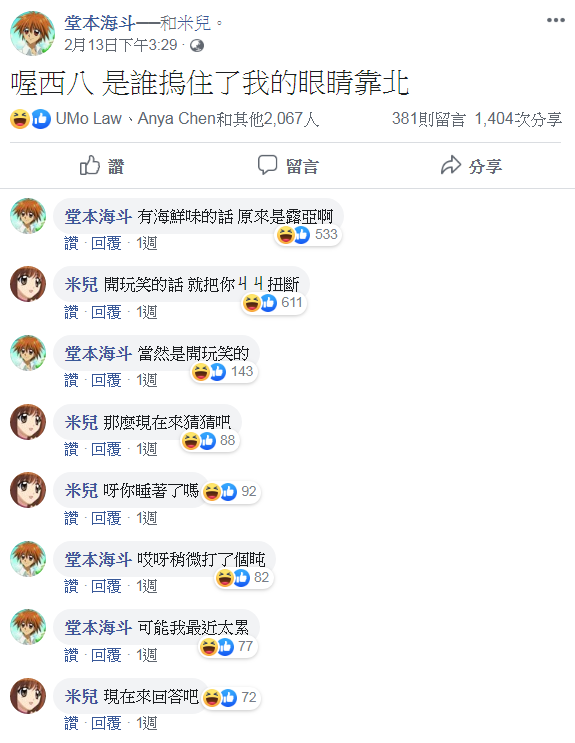The height and width of the screenshot is (743, 575).
Task: Click the speech bubble 留言 icon
Action: (267, 165)
